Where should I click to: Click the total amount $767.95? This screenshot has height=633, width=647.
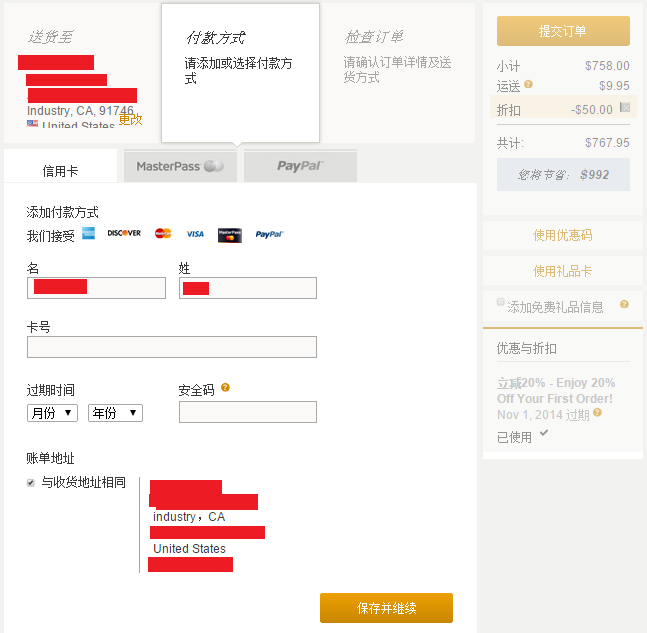(607, 143)
